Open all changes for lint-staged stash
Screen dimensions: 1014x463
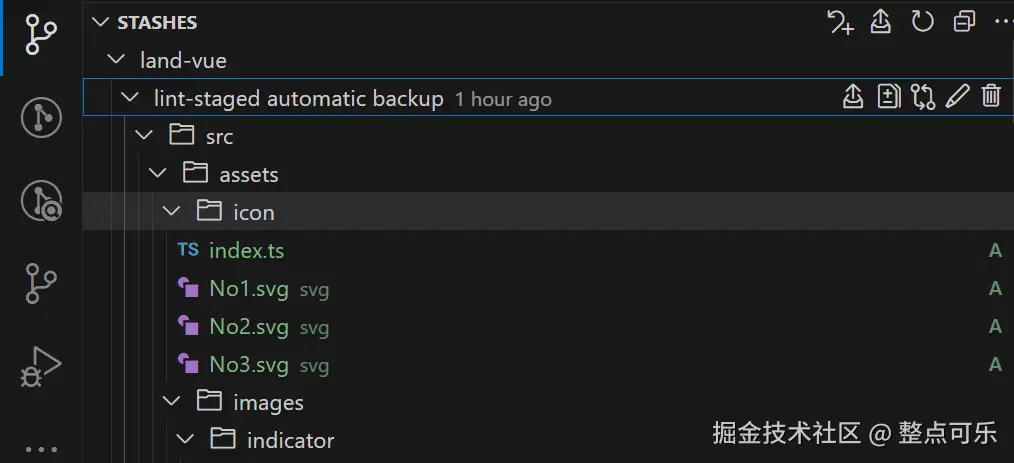[x=888, y=97]
